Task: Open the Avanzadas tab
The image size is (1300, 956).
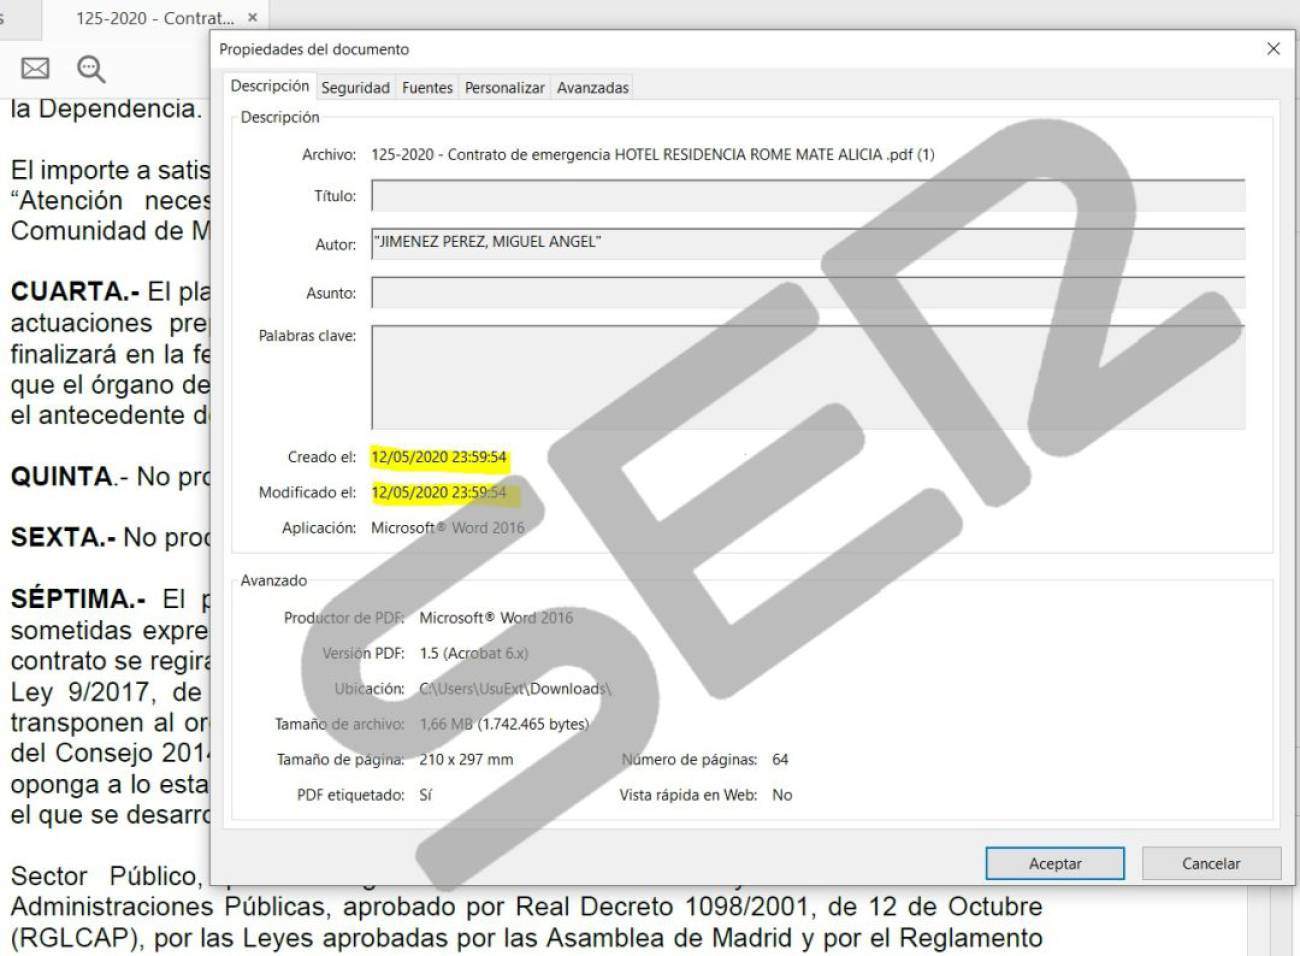Action: pos(593,88)
